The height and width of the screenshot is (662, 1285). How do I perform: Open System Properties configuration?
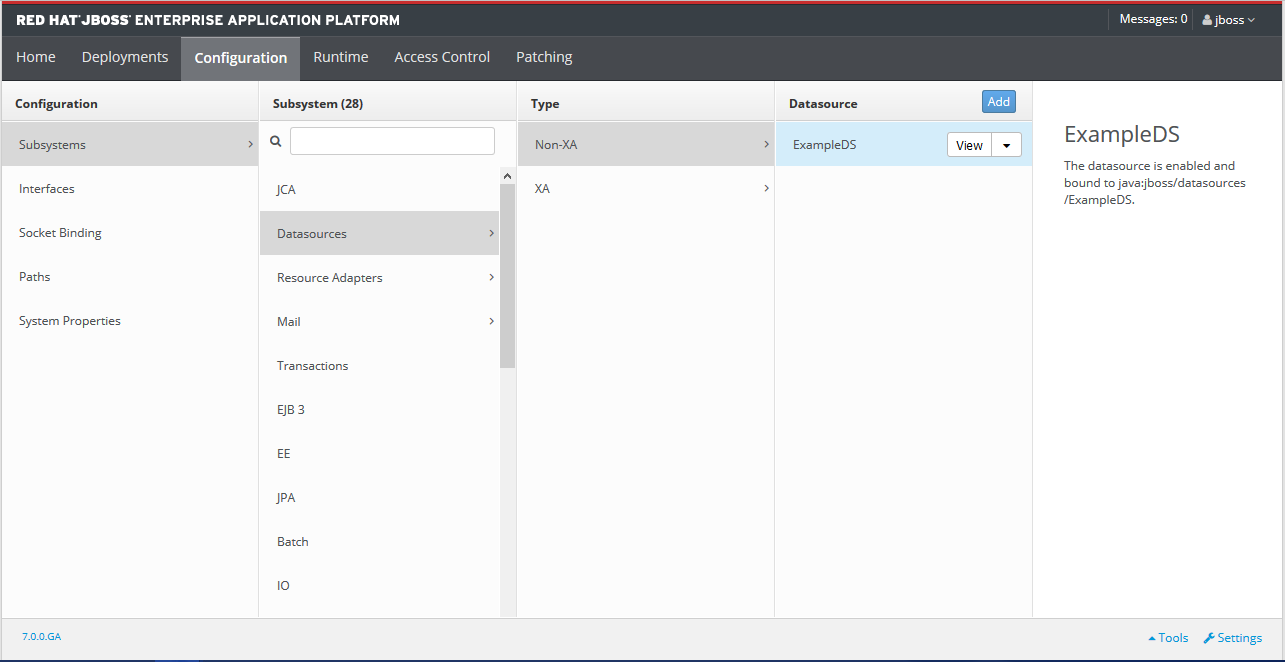(130, 320)
